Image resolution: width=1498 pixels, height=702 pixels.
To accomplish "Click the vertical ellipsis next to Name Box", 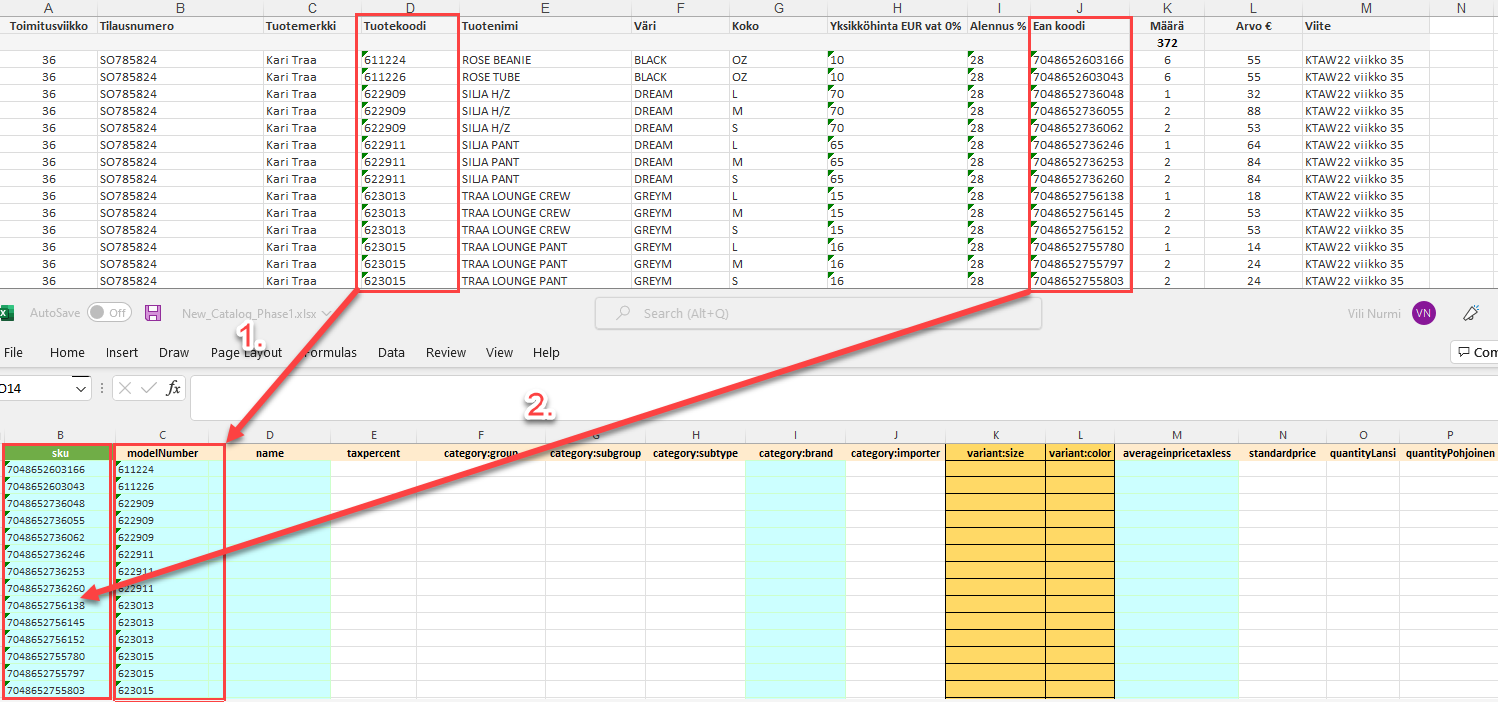I will (x=101, y=388).
